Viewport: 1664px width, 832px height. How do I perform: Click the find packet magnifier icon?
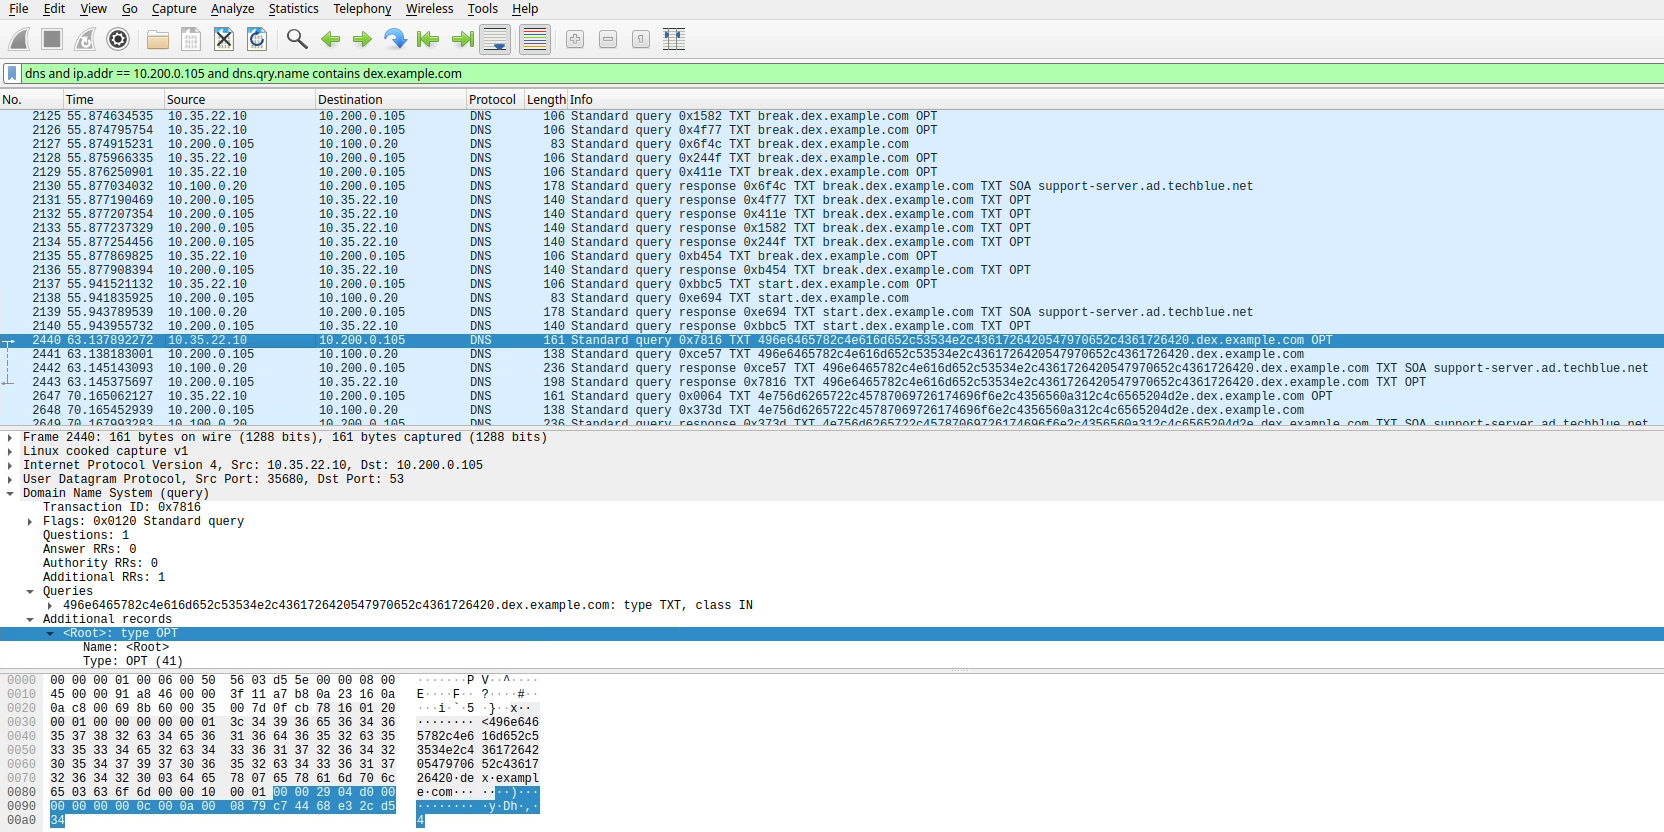point(296,39)
